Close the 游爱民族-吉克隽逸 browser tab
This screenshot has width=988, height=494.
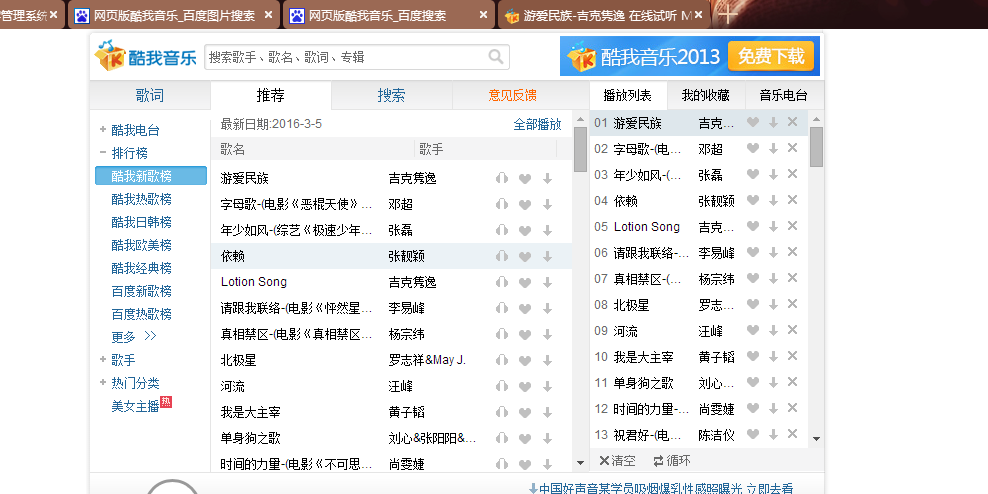(698, 15)
